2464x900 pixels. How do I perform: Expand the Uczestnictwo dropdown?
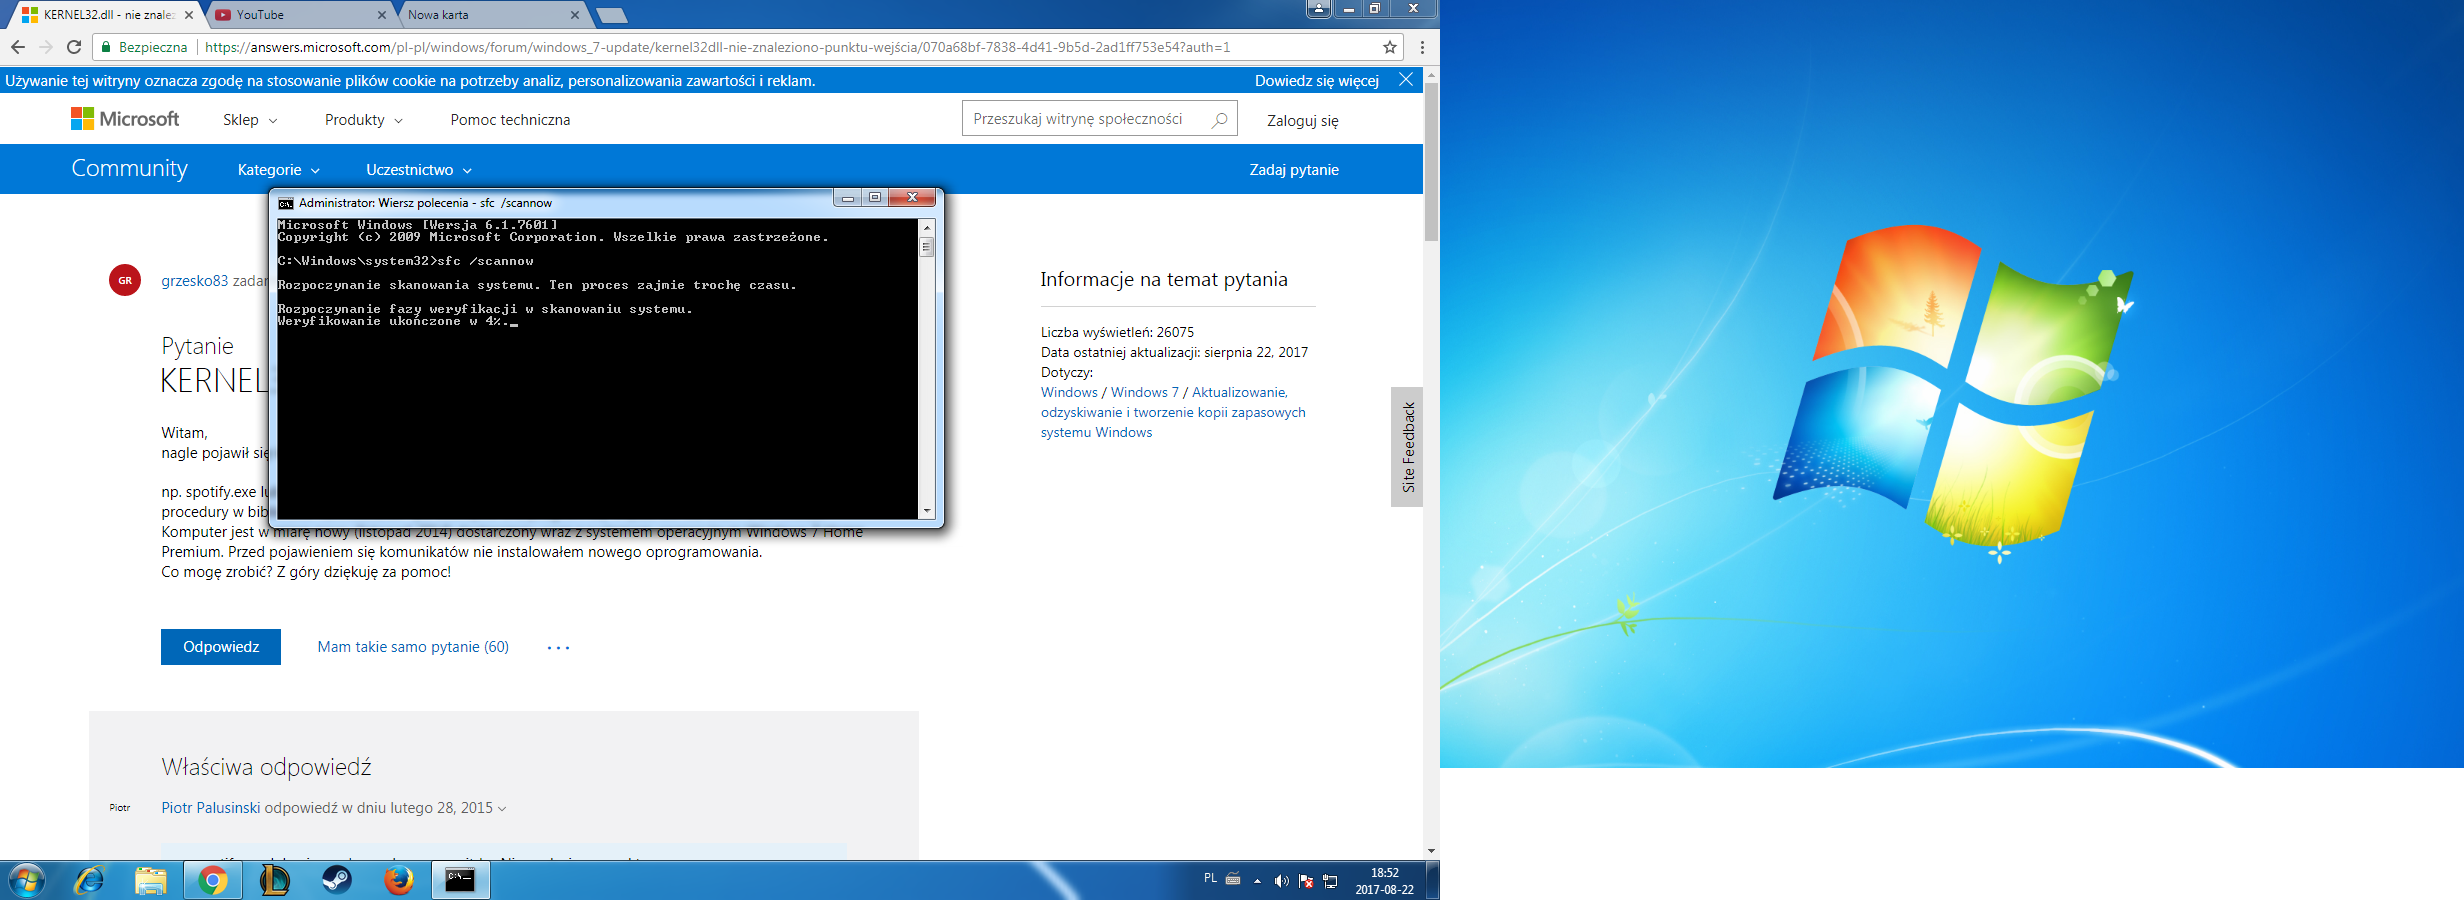click(x=418, y=170)
